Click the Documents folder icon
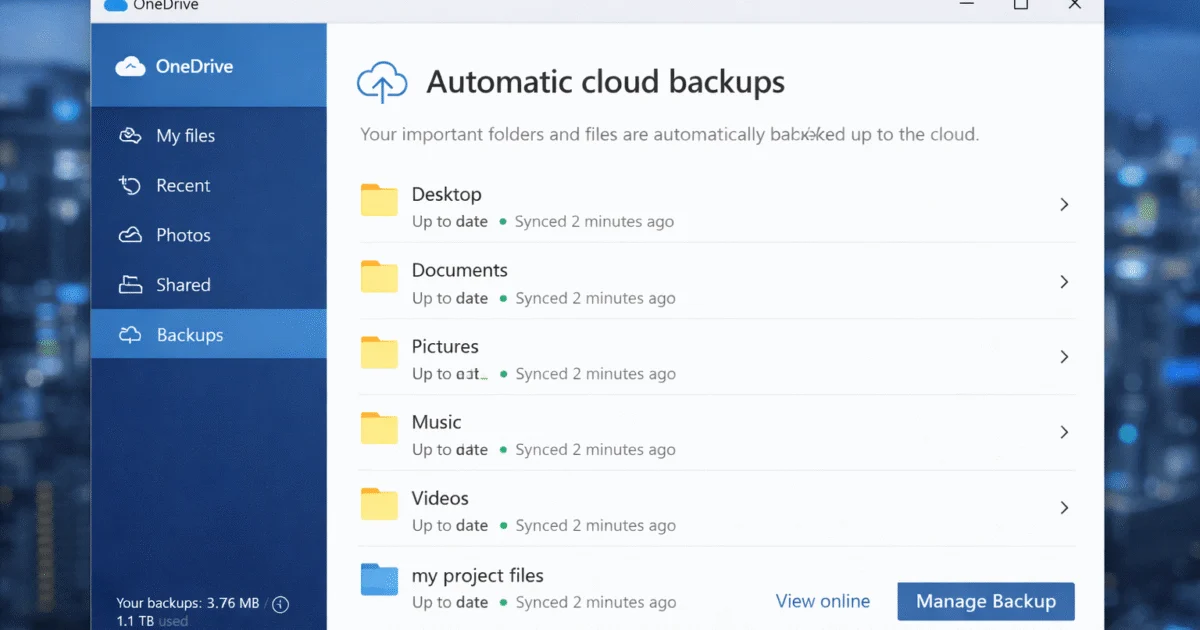This screenshot has width=1200, height=630. tap(380, 276)
